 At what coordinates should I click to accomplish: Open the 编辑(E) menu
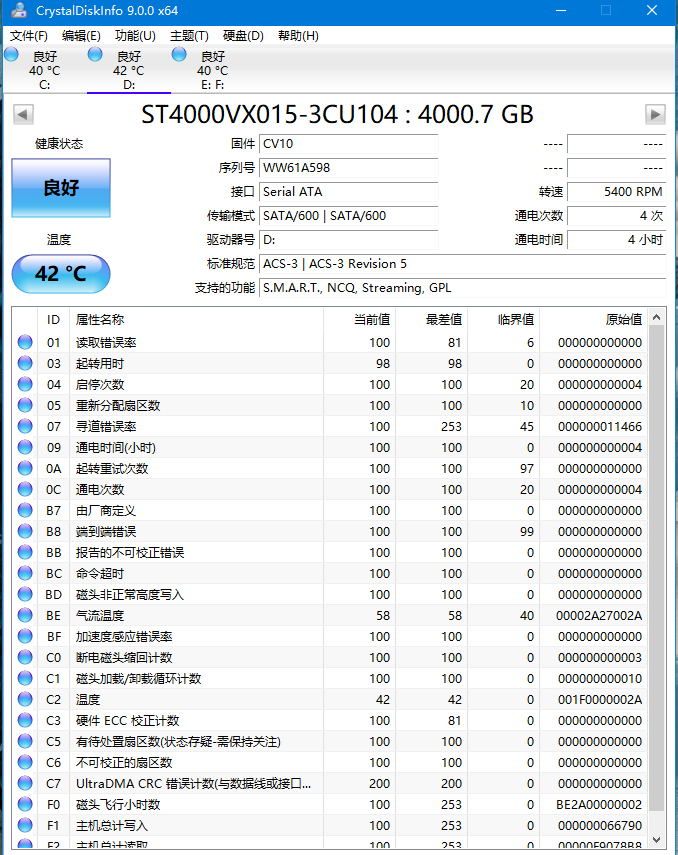point(81,36)
